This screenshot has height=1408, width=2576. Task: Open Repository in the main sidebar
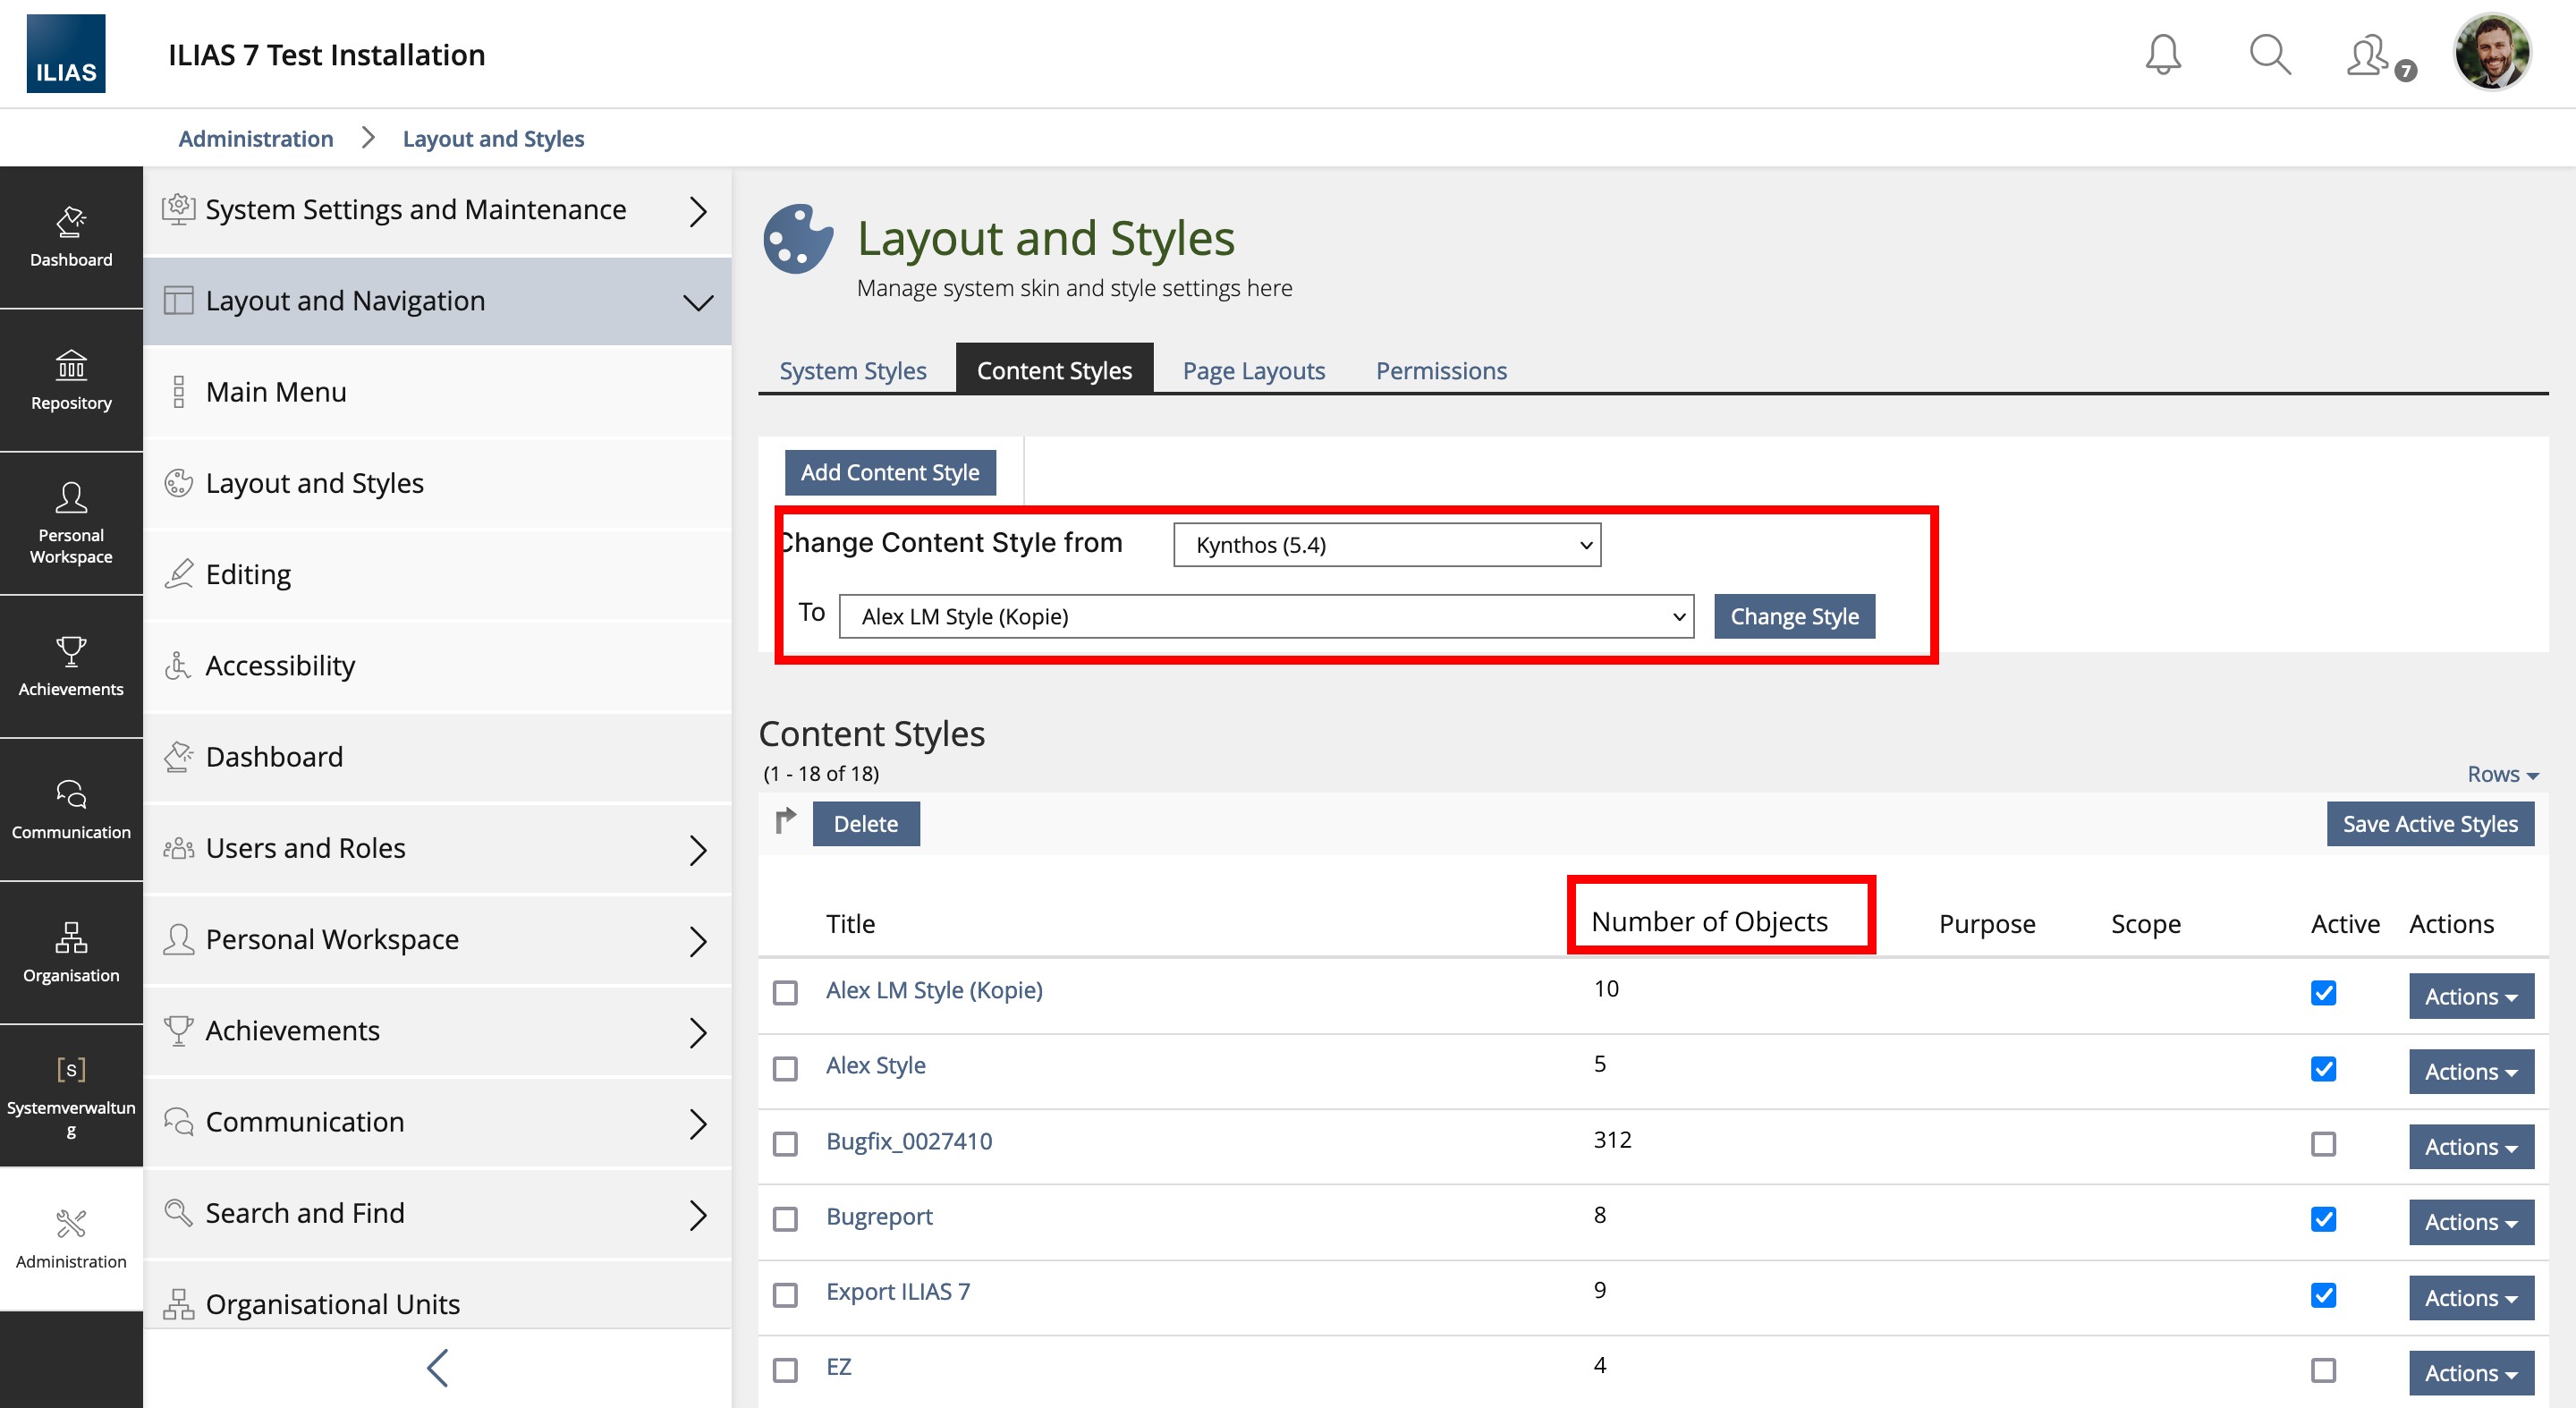[71, 380]
